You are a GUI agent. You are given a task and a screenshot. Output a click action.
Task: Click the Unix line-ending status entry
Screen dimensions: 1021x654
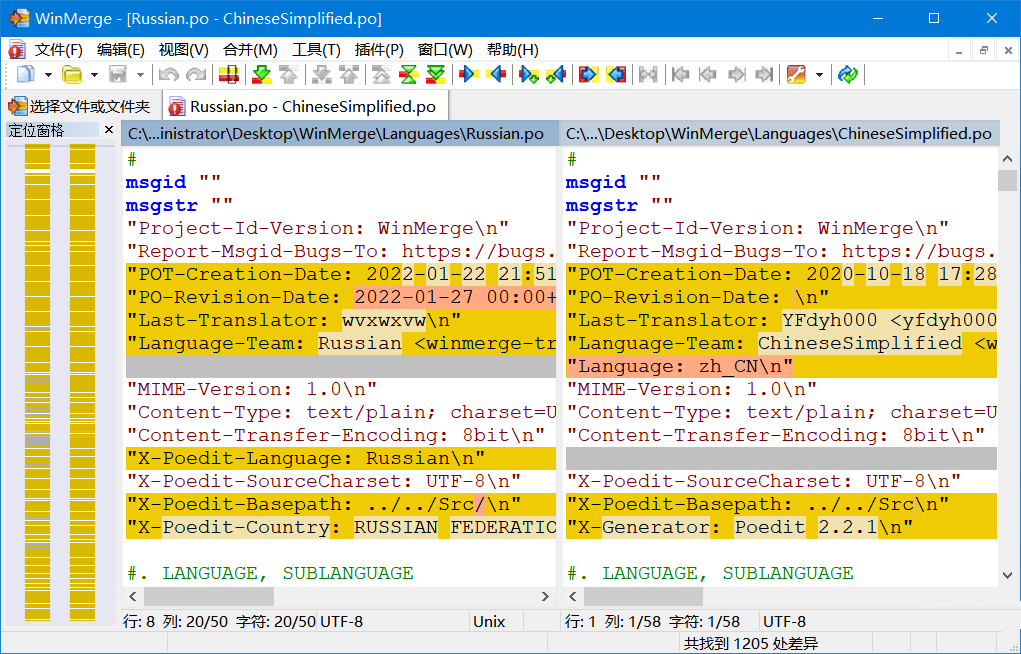(x=489, y=621)
